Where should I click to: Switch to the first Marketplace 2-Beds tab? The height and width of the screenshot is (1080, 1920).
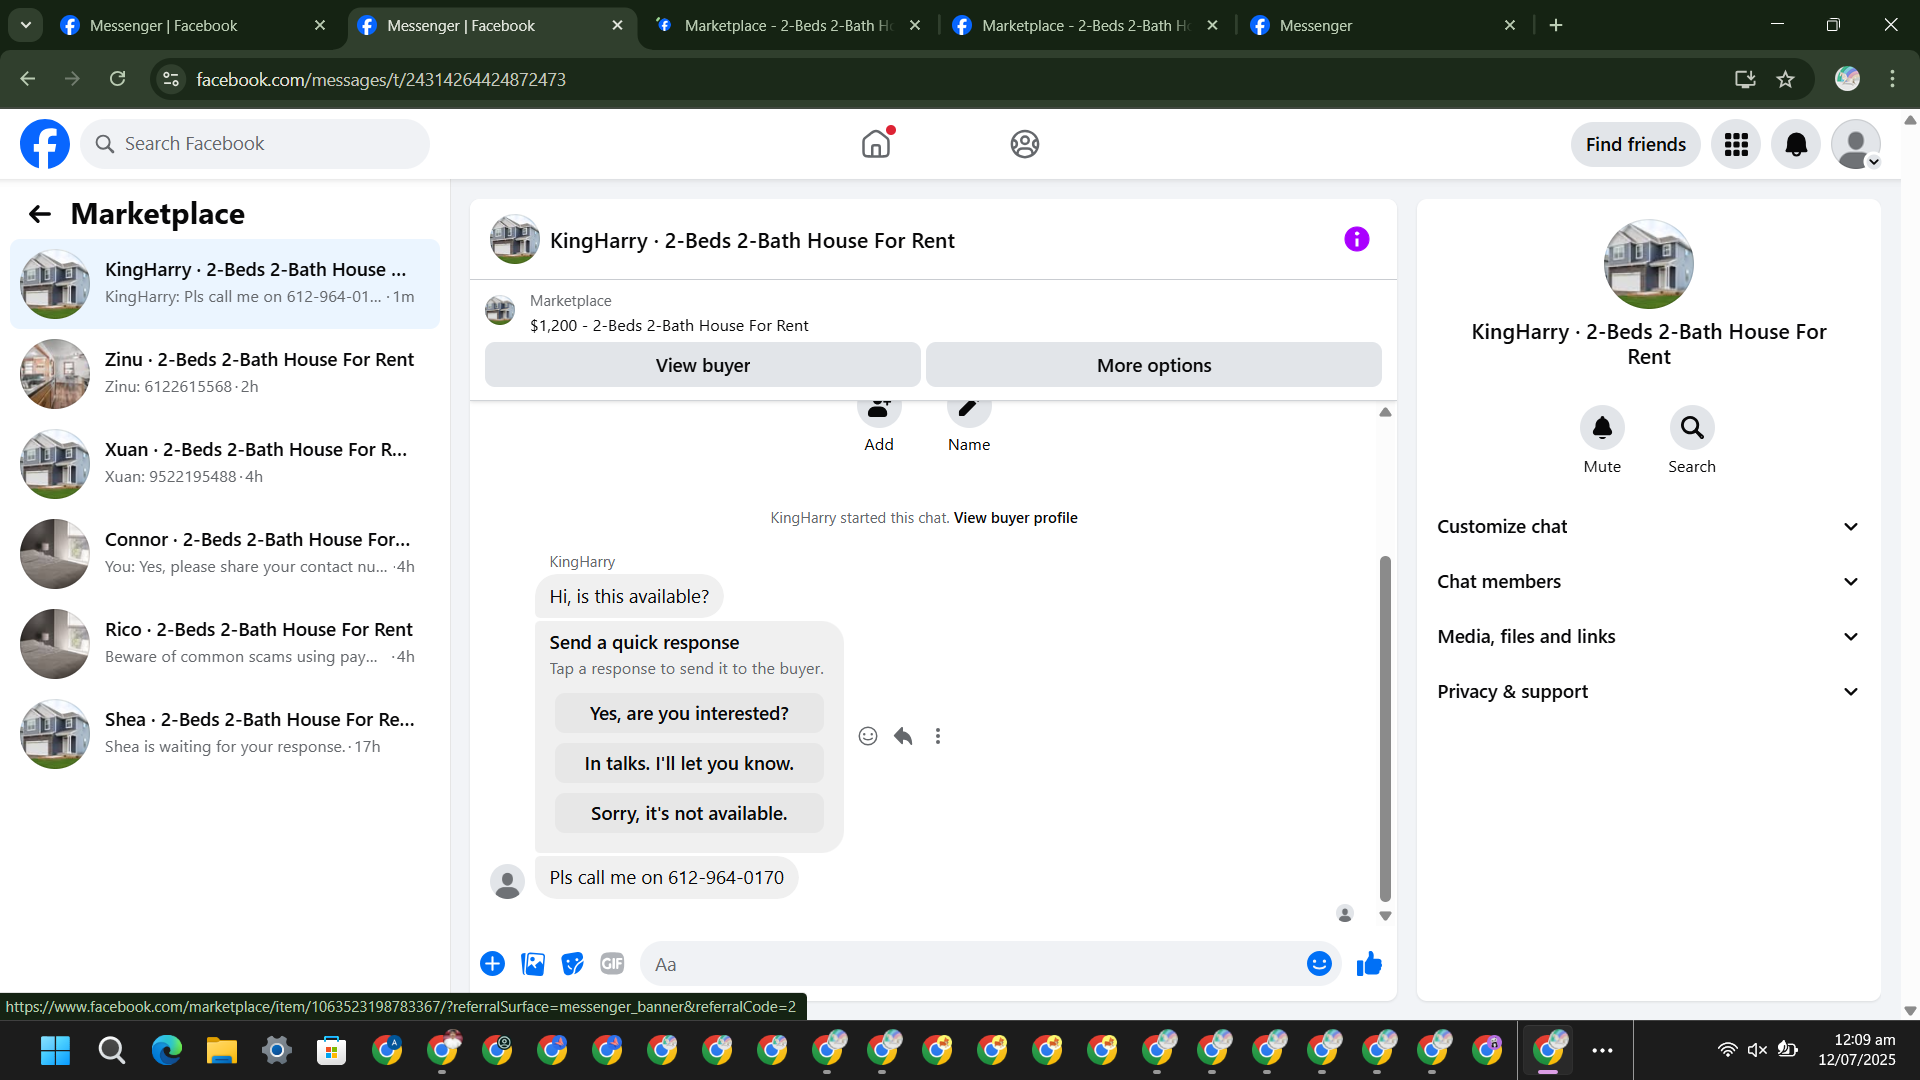[x=788, y=26]
